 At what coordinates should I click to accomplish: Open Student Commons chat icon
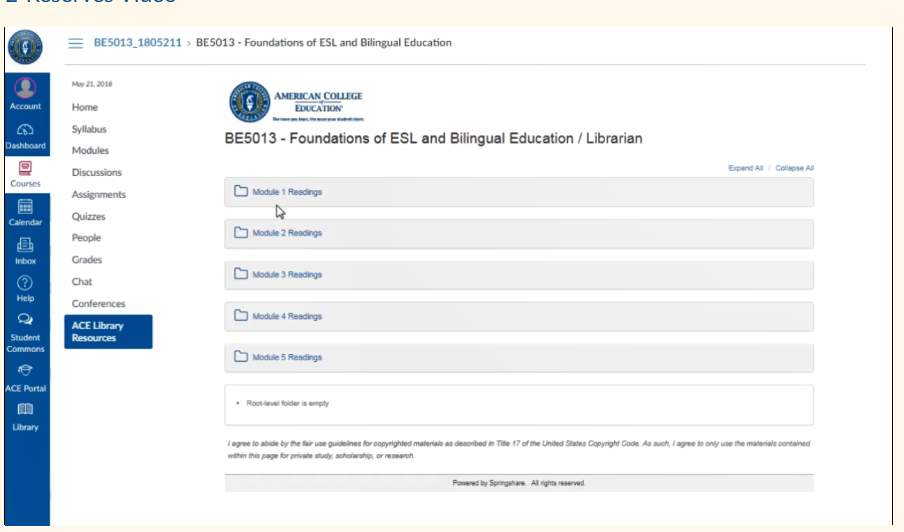click(x=25, y=319)
